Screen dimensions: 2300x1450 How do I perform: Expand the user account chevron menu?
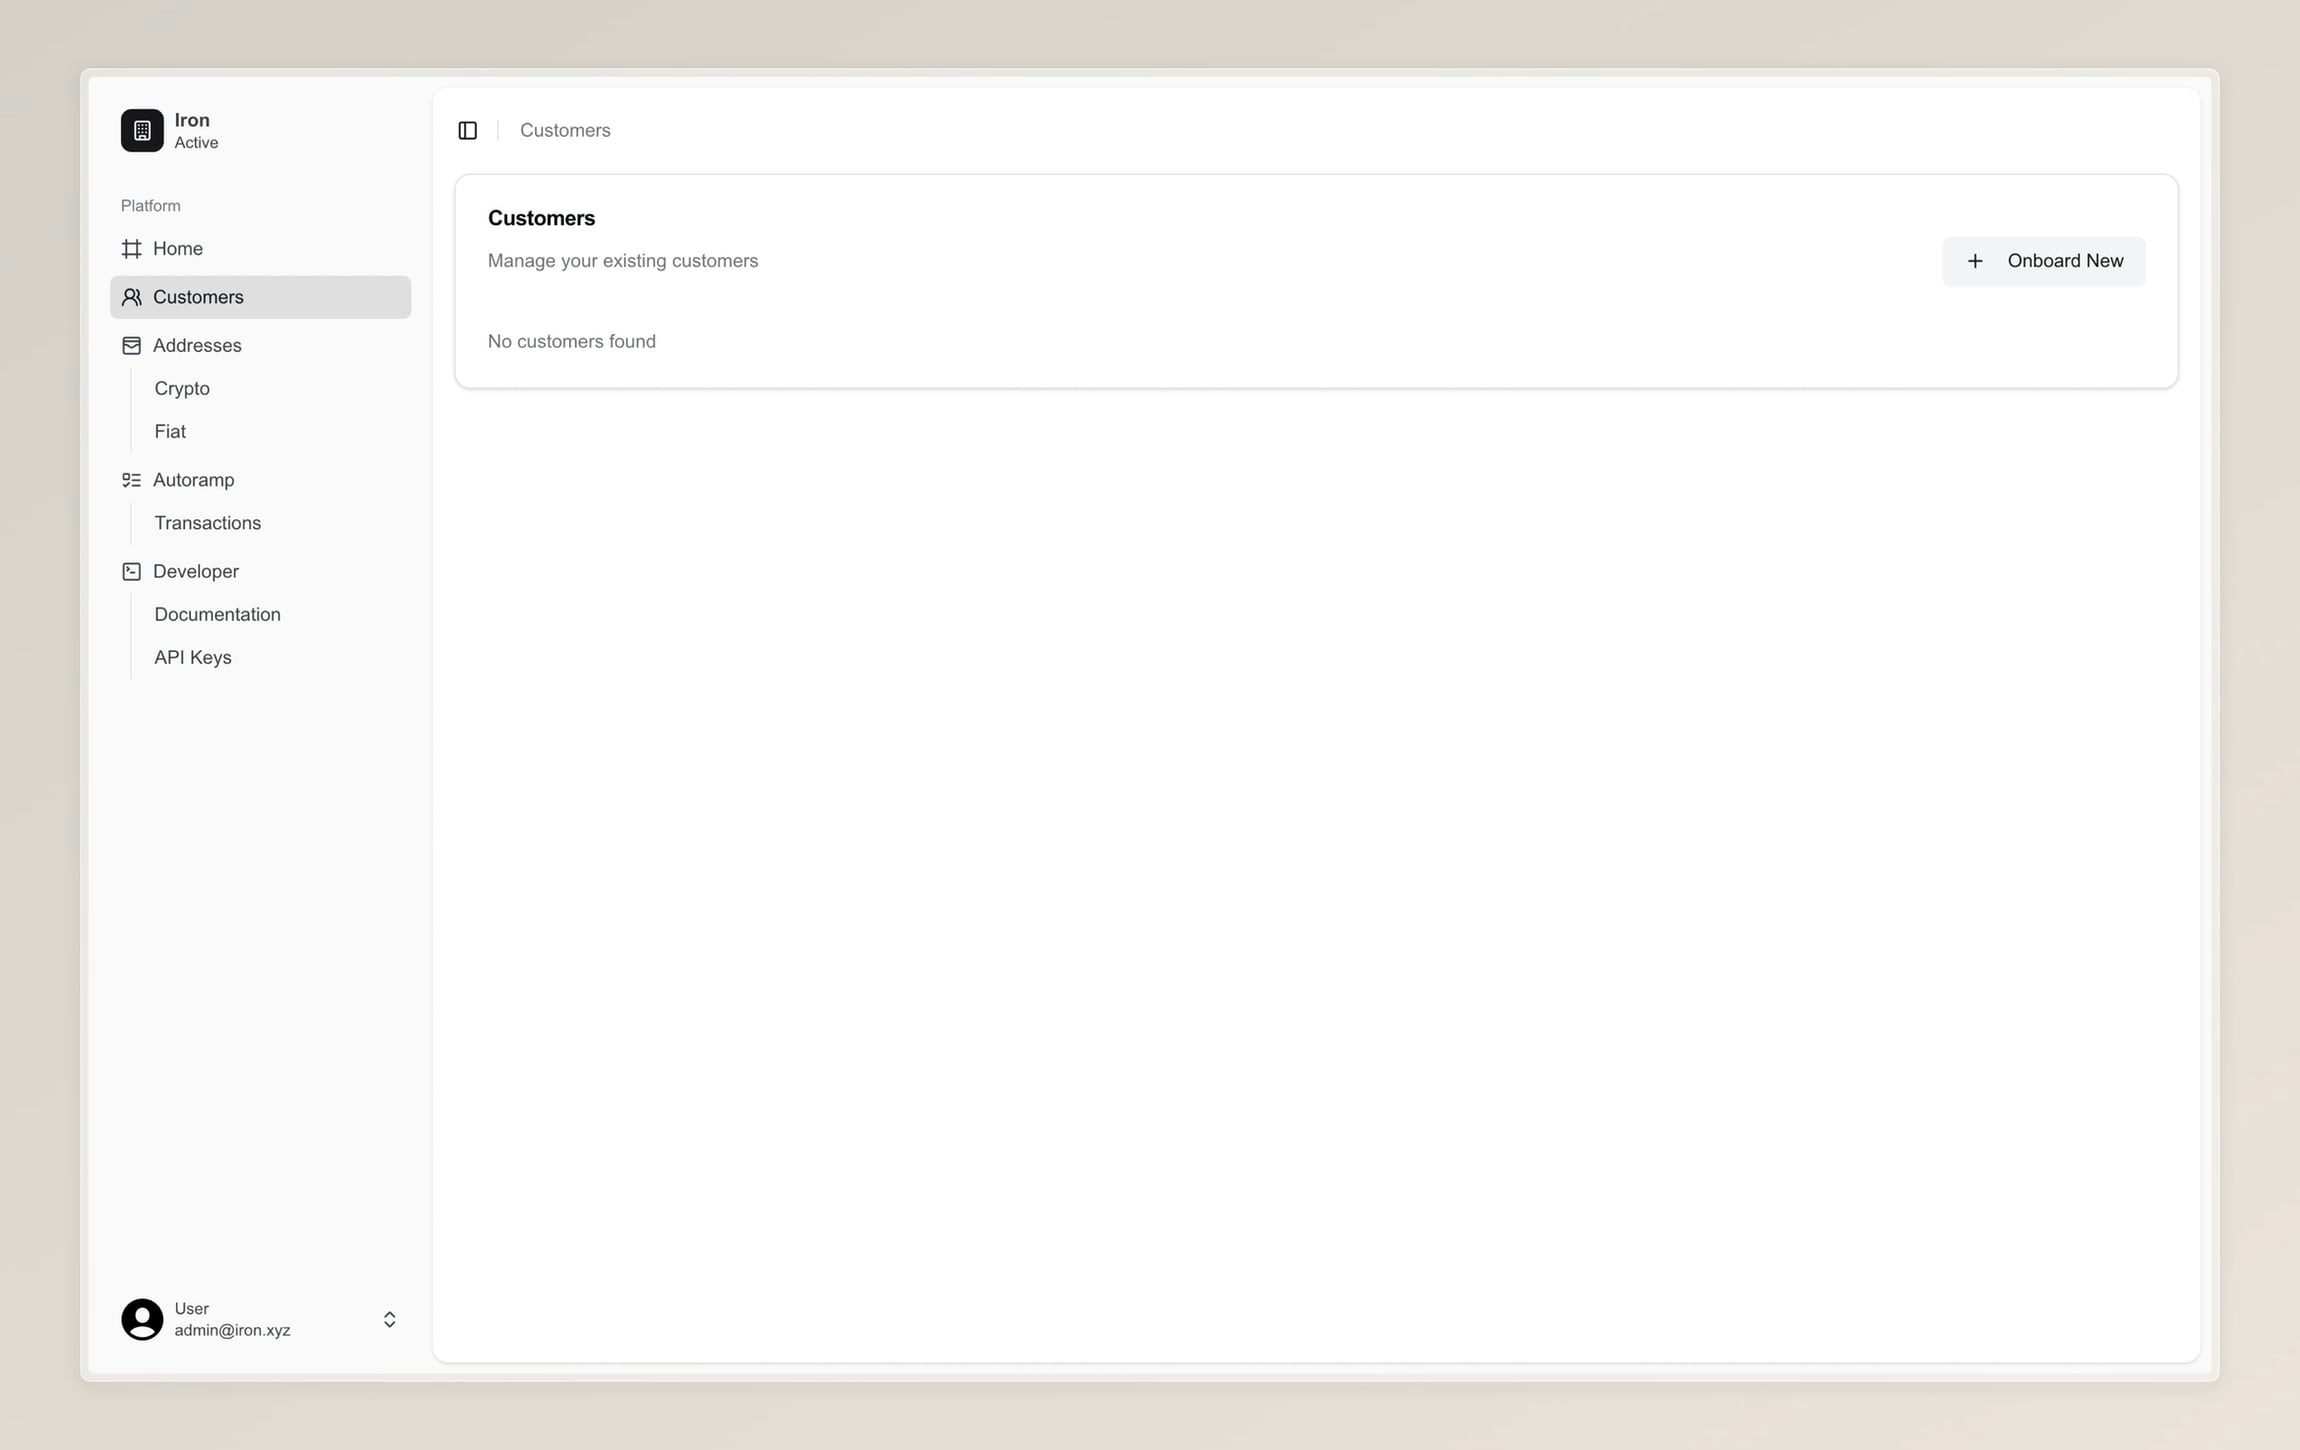coord(389,1319)
